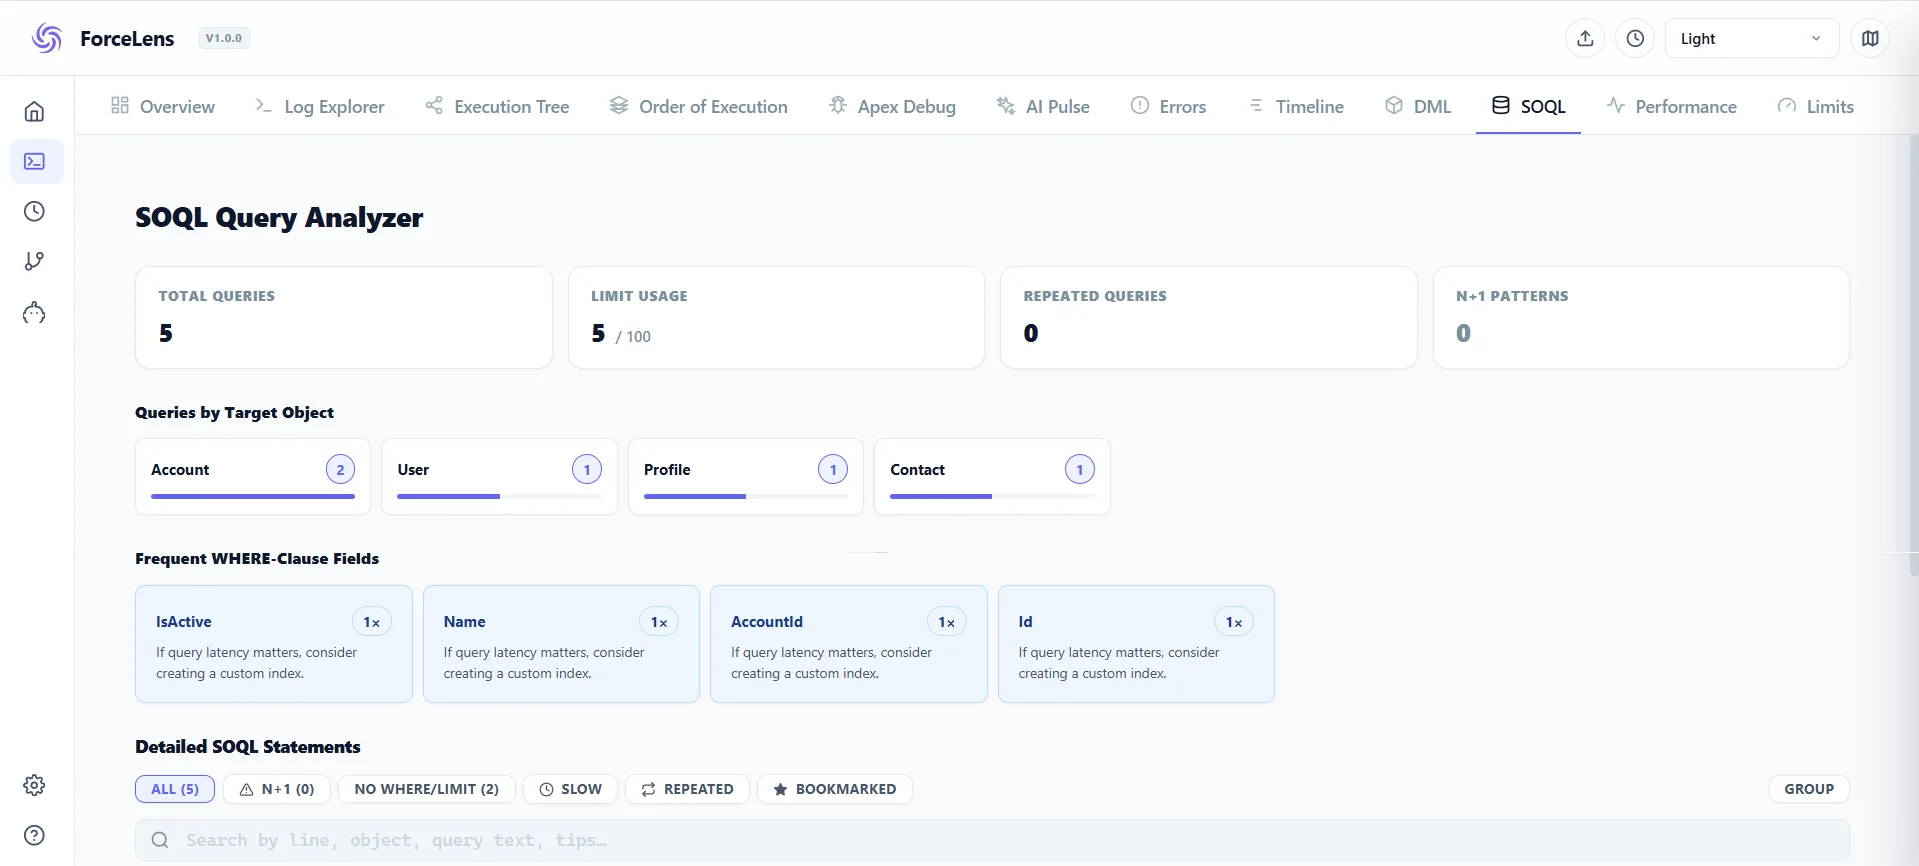The height and width of the screenshot is (866, 1919).
Task: Select the ALL (5) filter
Action: 175,789
